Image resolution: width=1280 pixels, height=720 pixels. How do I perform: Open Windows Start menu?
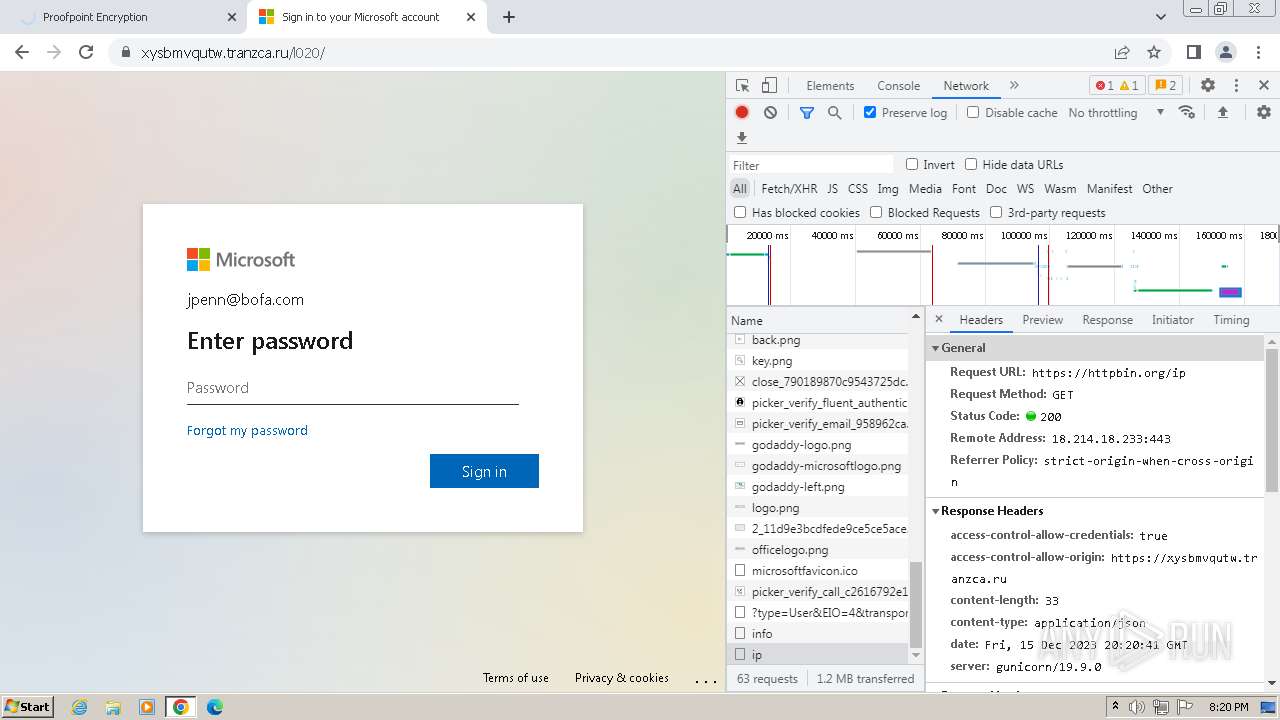pos(28,707)
